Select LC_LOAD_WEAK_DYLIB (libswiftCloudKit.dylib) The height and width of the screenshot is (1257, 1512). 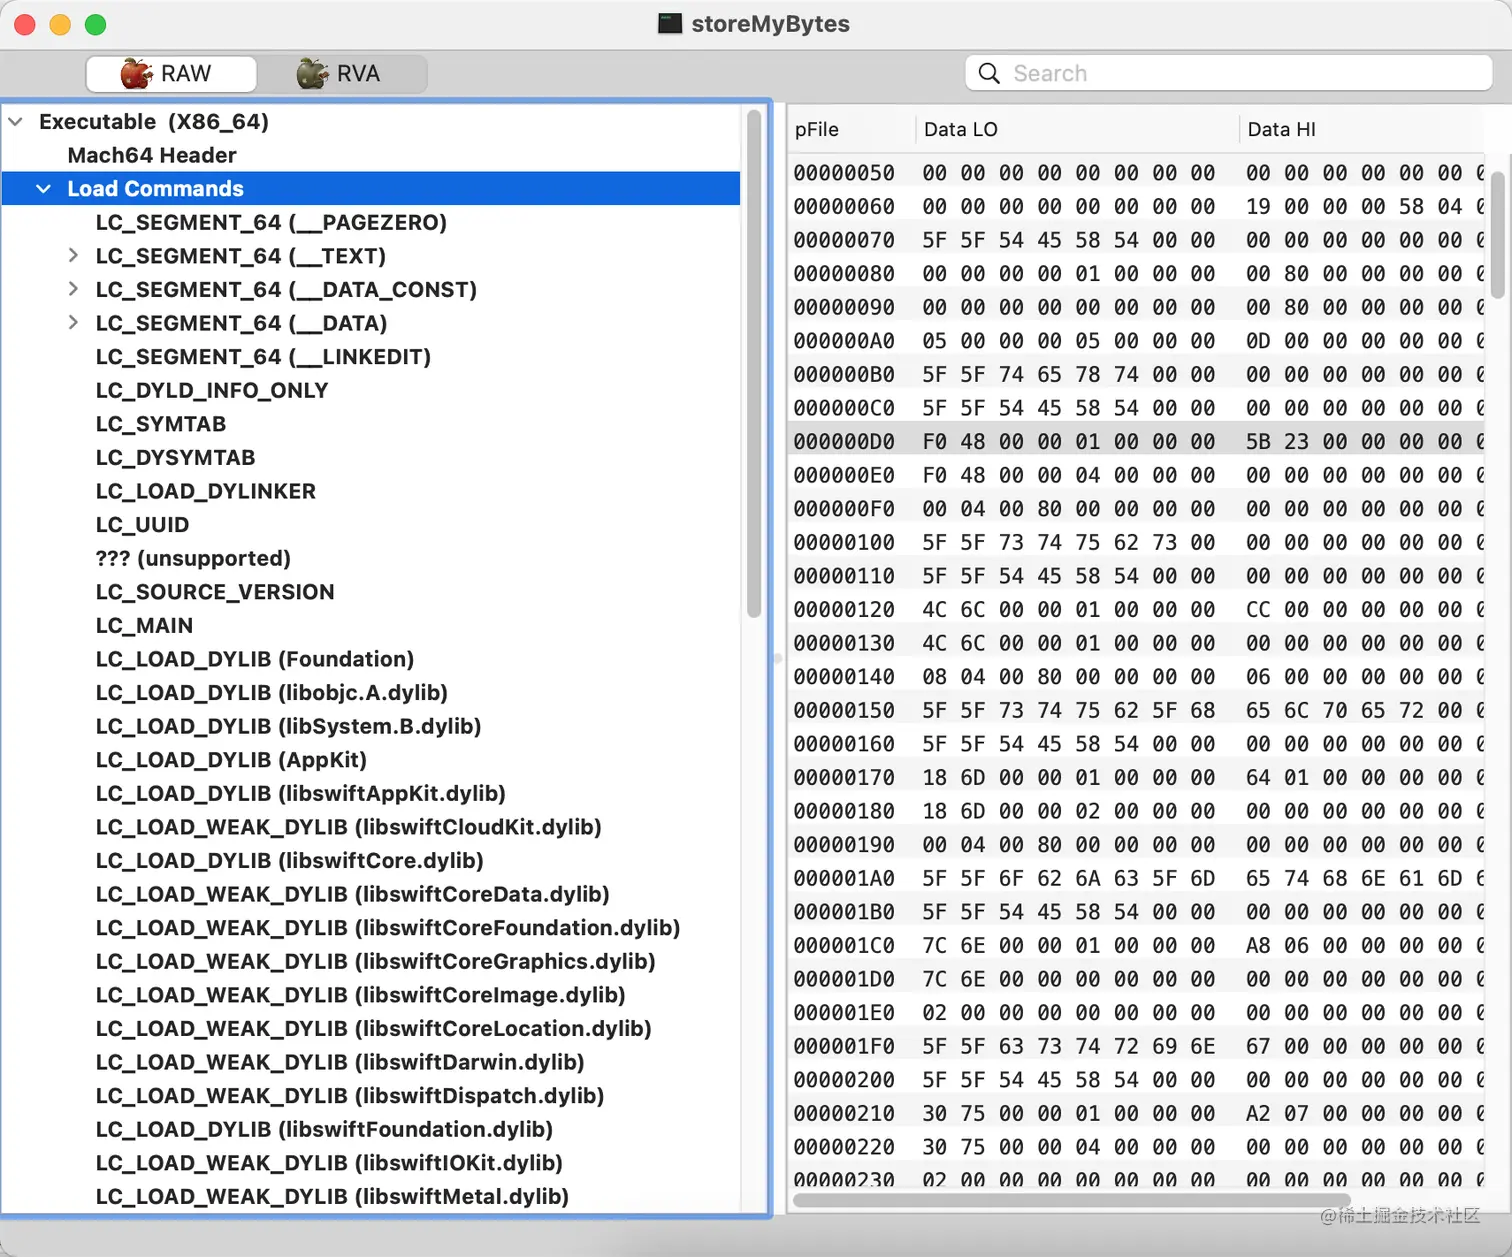[x=349, y=827]
